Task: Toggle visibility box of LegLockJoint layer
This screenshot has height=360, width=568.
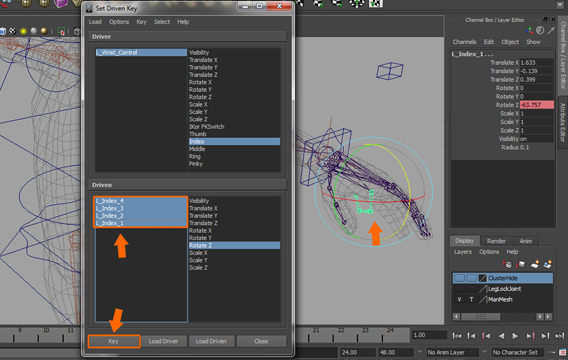Action: coord(459,289)
